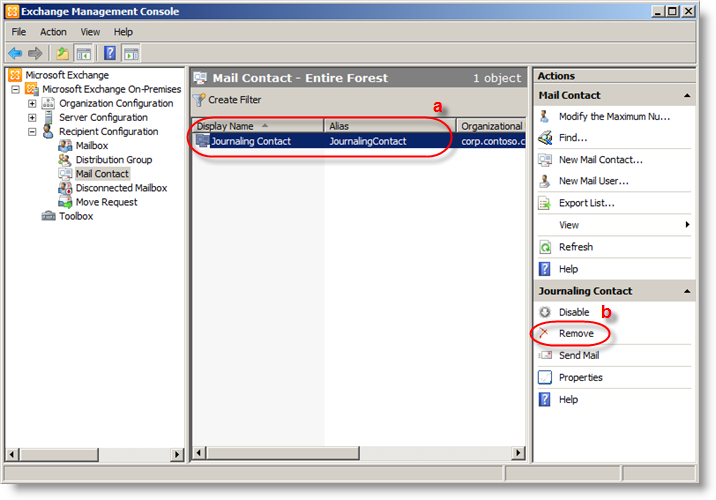
Task: Click the Server Configuration node icon
Action: [48, 117]
